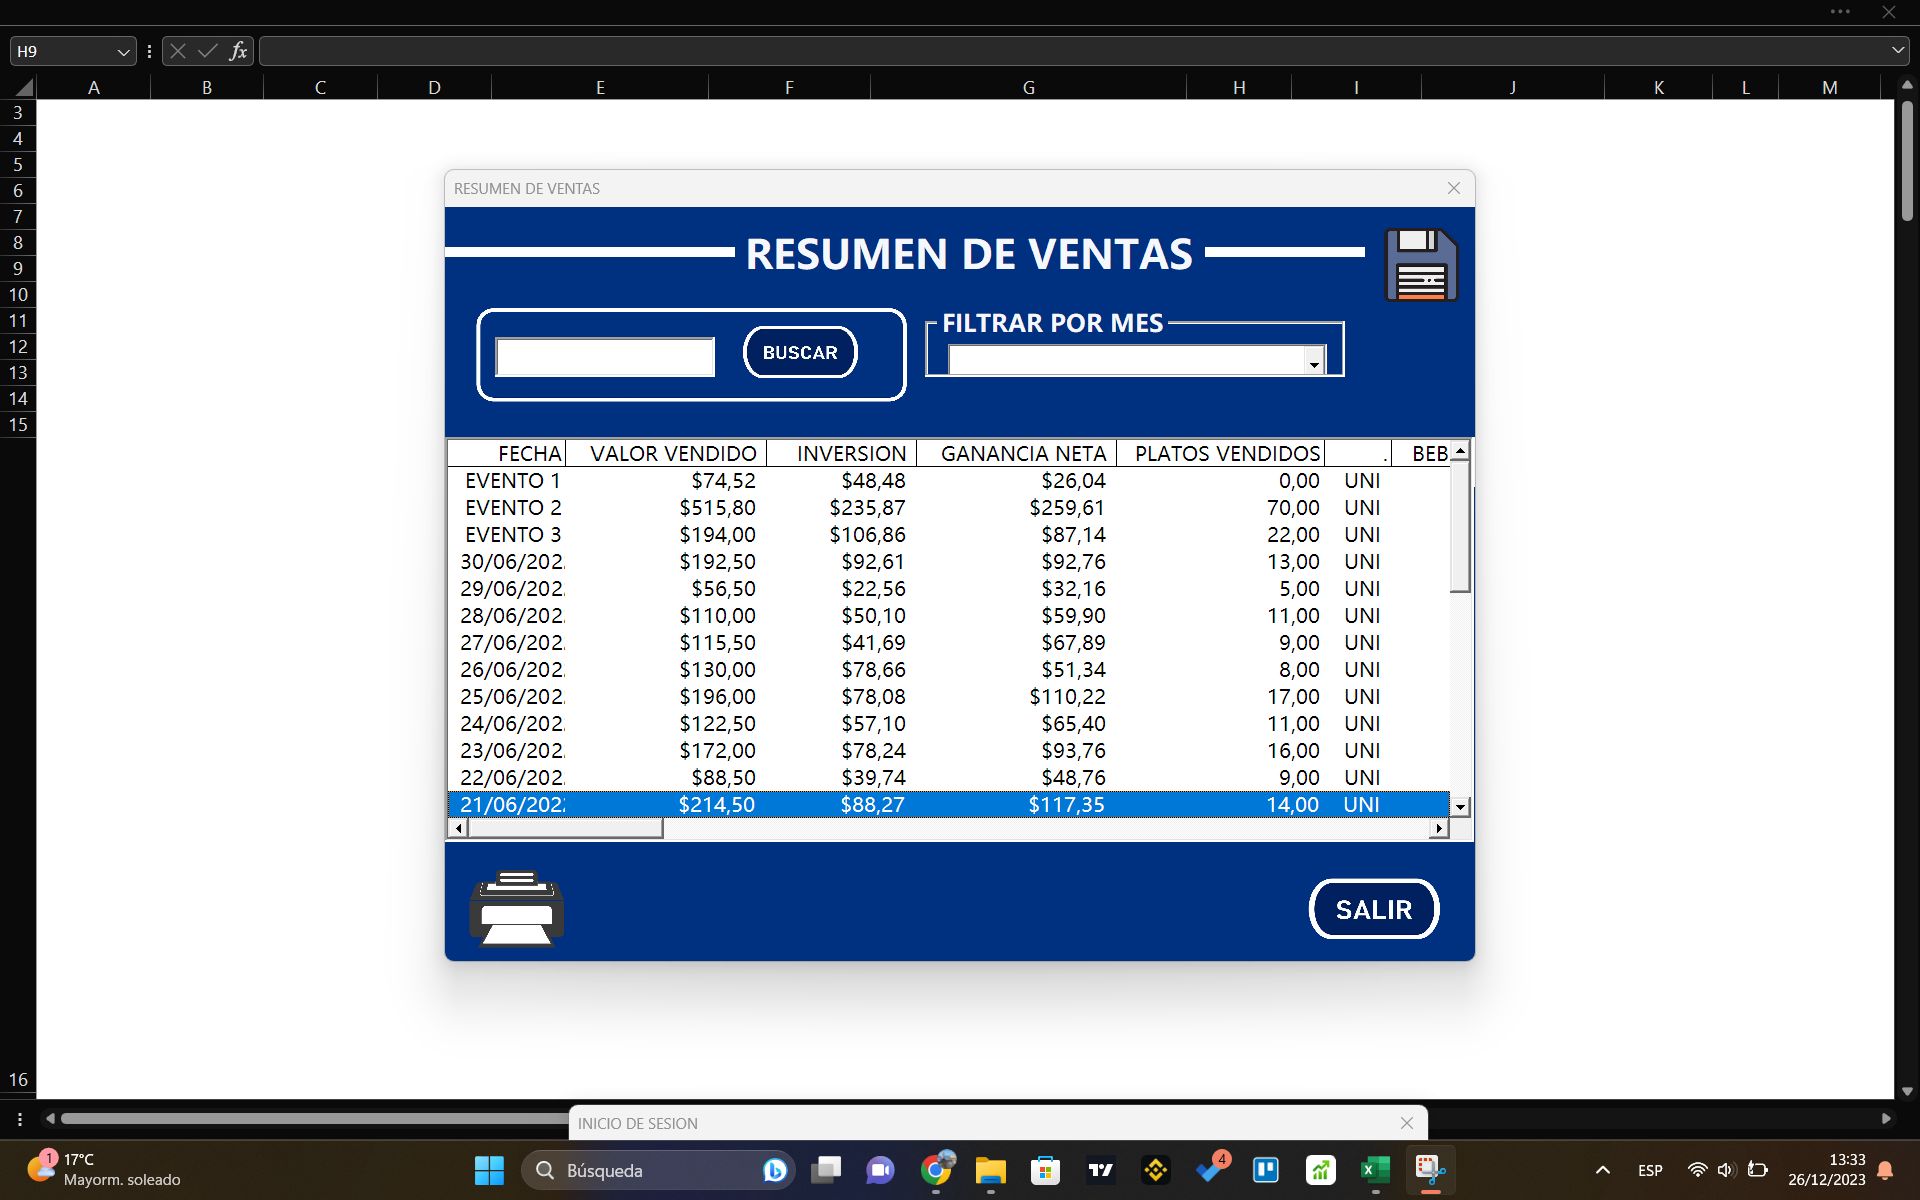Close the RESUMEN DE VENTAS form
1920x1200 pixels.
[x=1453, y=188]
